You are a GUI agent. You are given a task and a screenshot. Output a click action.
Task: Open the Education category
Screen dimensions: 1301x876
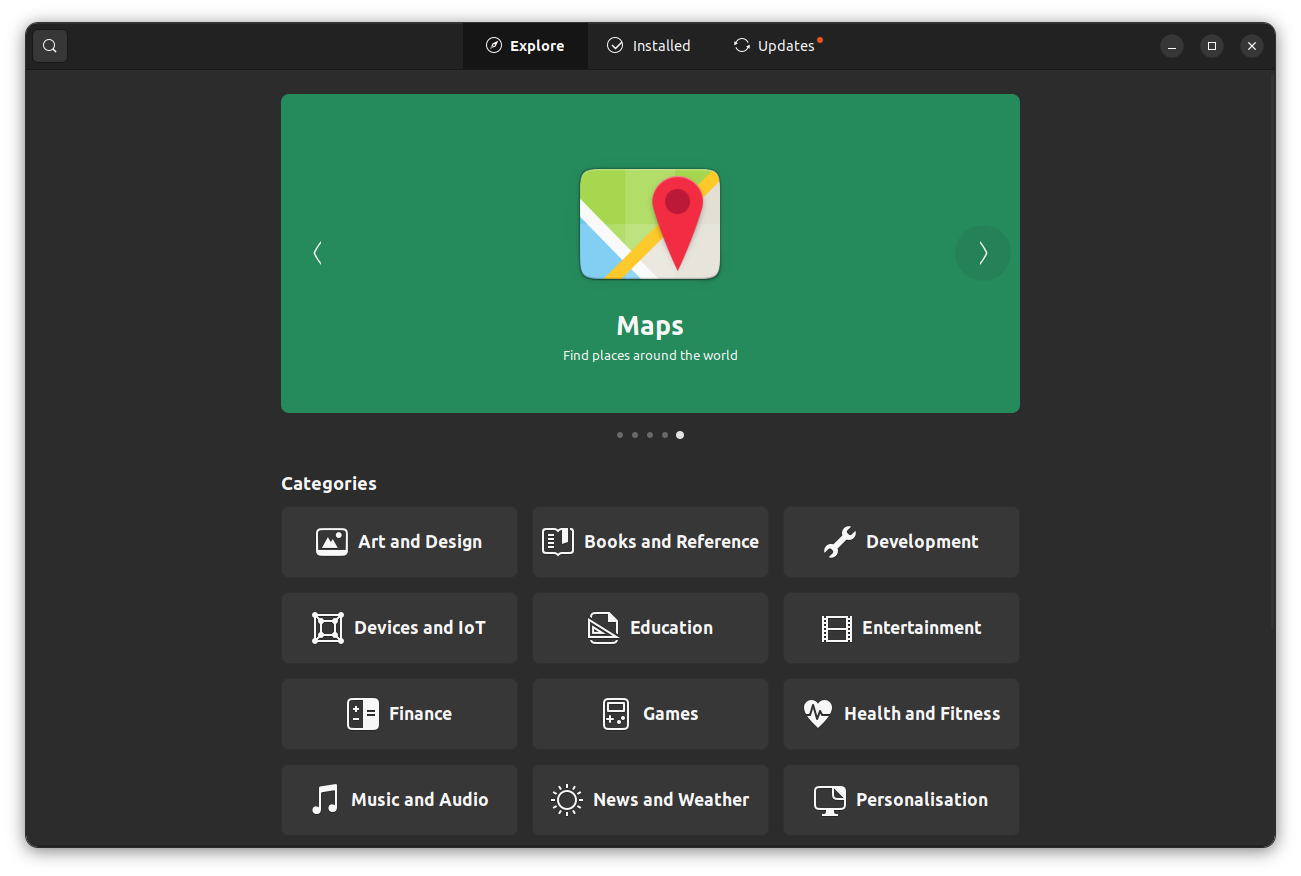(x=650, y=628)
